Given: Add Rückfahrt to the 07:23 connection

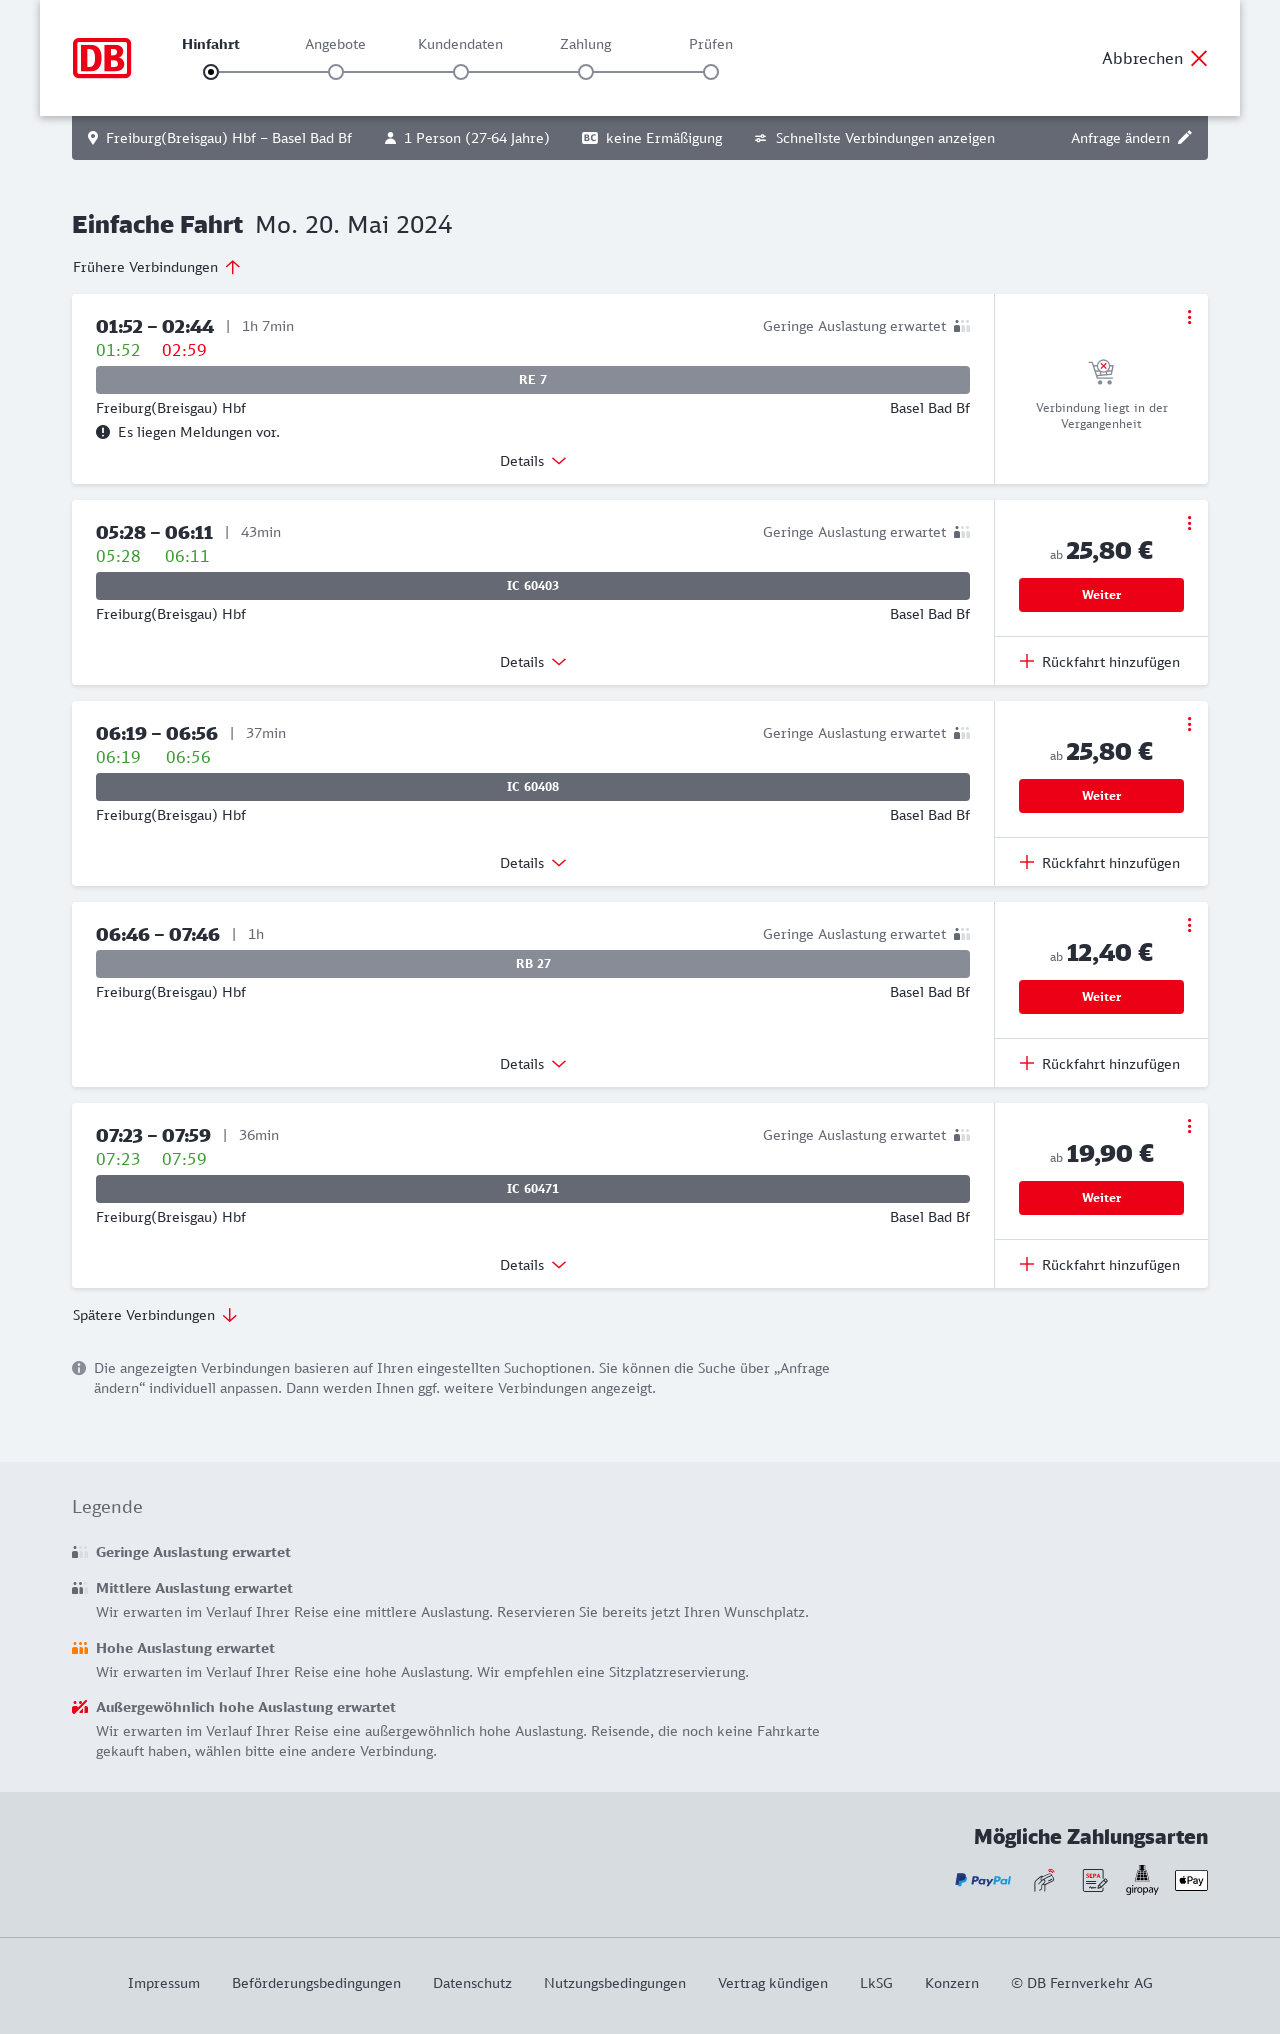Looking at the screenshot, I should (x=1100, y=1265).
